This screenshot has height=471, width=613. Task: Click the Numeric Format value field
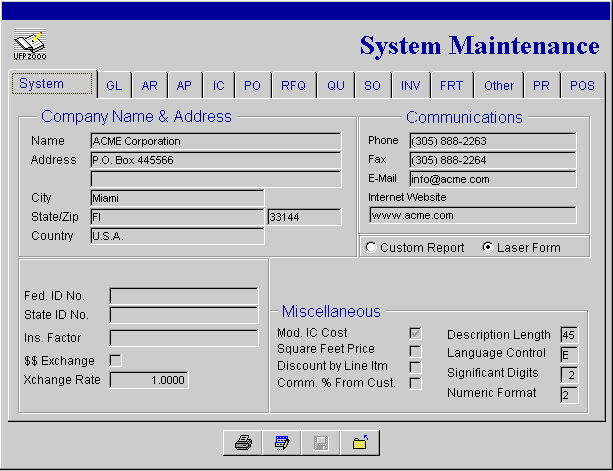click(x=569, y=395)
